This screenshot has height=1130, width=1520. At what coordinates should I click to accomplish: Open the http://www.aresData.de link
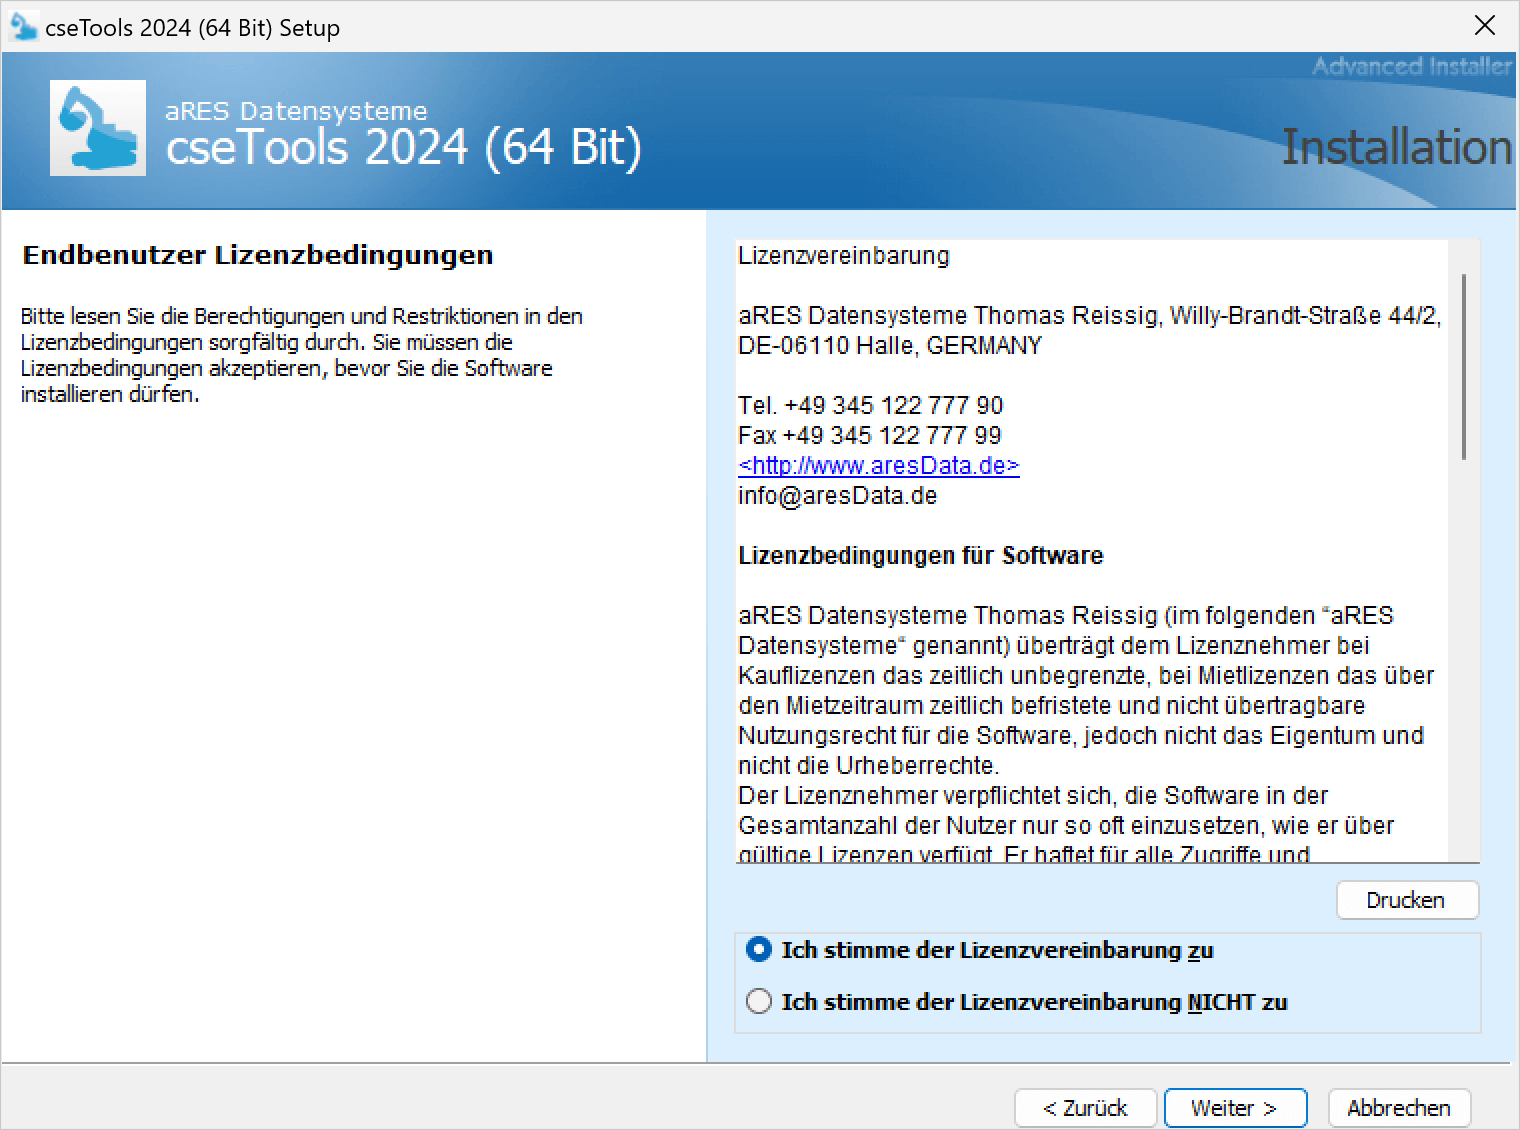878,465
